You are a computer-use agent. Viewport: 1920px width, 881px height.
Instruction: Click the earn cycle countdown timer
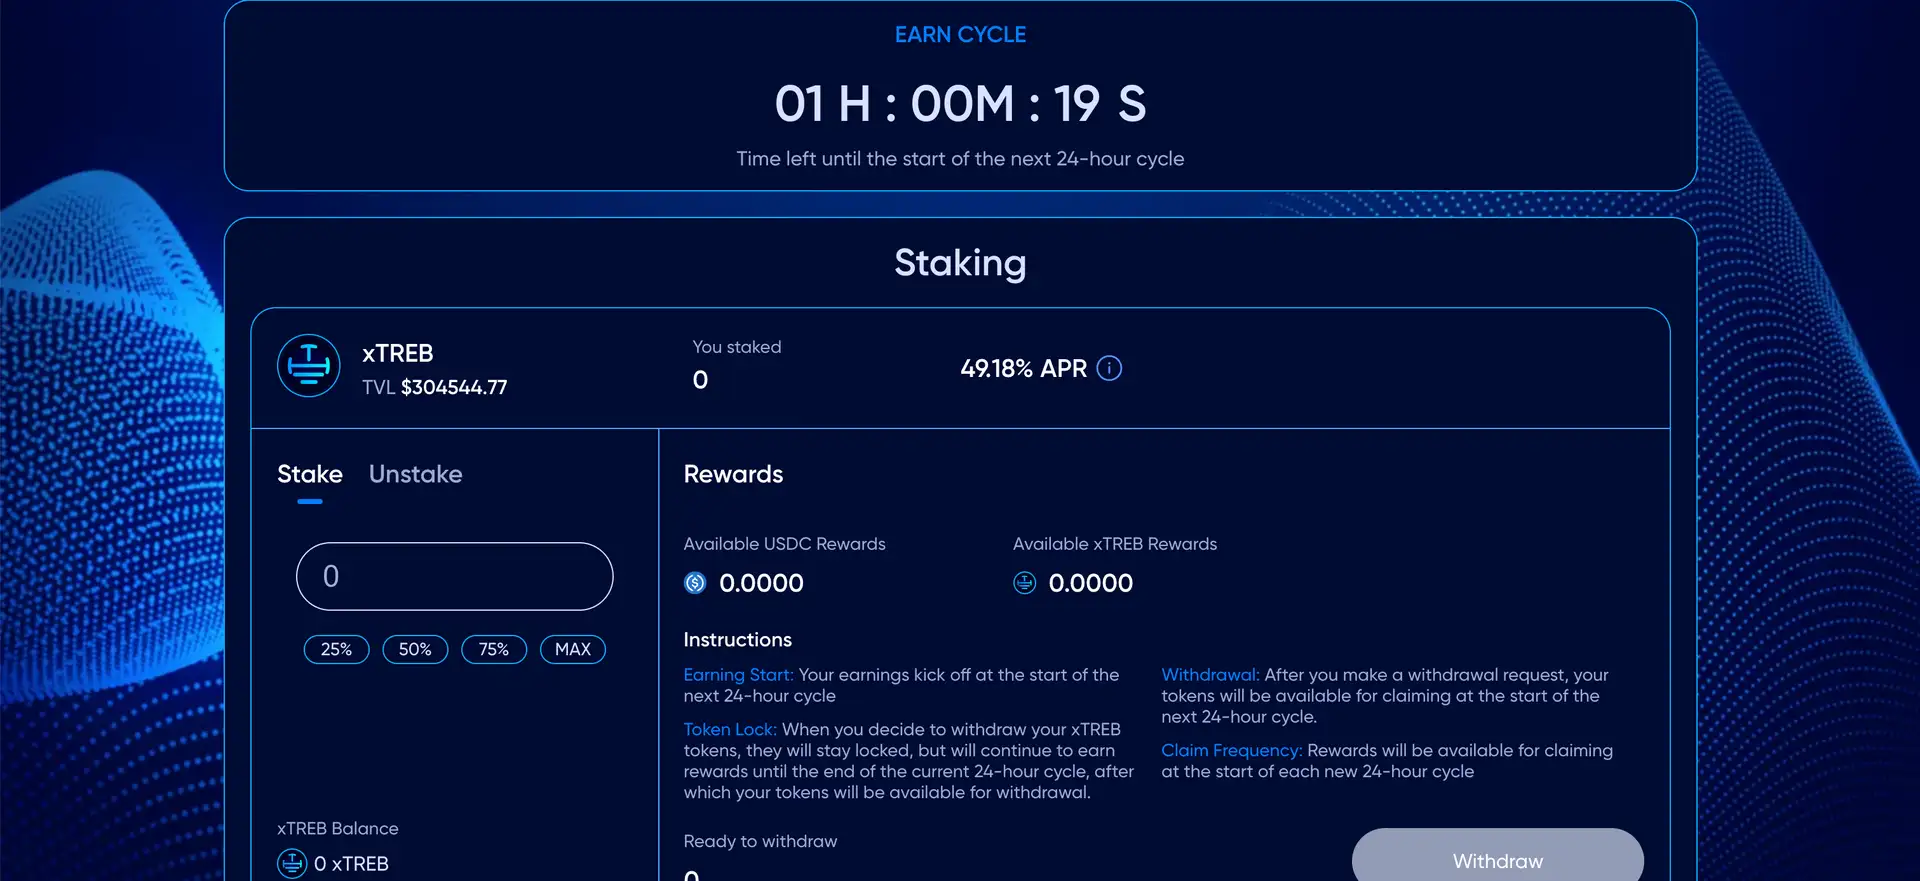[960, 104]
